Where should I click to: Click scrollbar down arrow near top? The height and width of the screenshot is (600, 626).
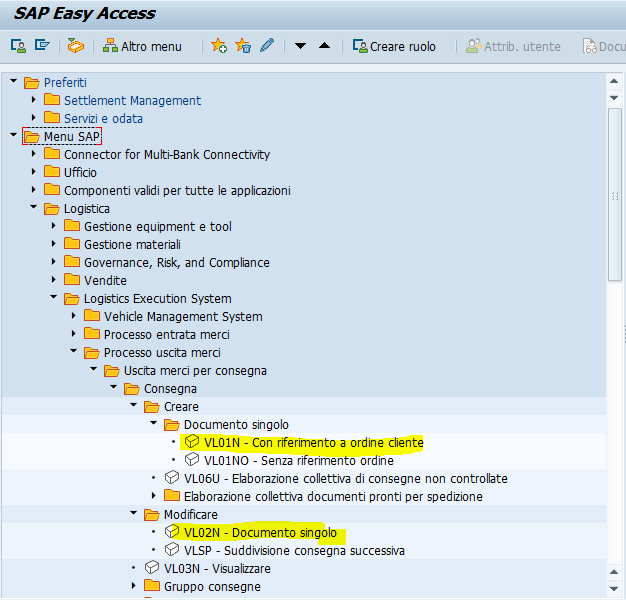[x=614, y=98]
